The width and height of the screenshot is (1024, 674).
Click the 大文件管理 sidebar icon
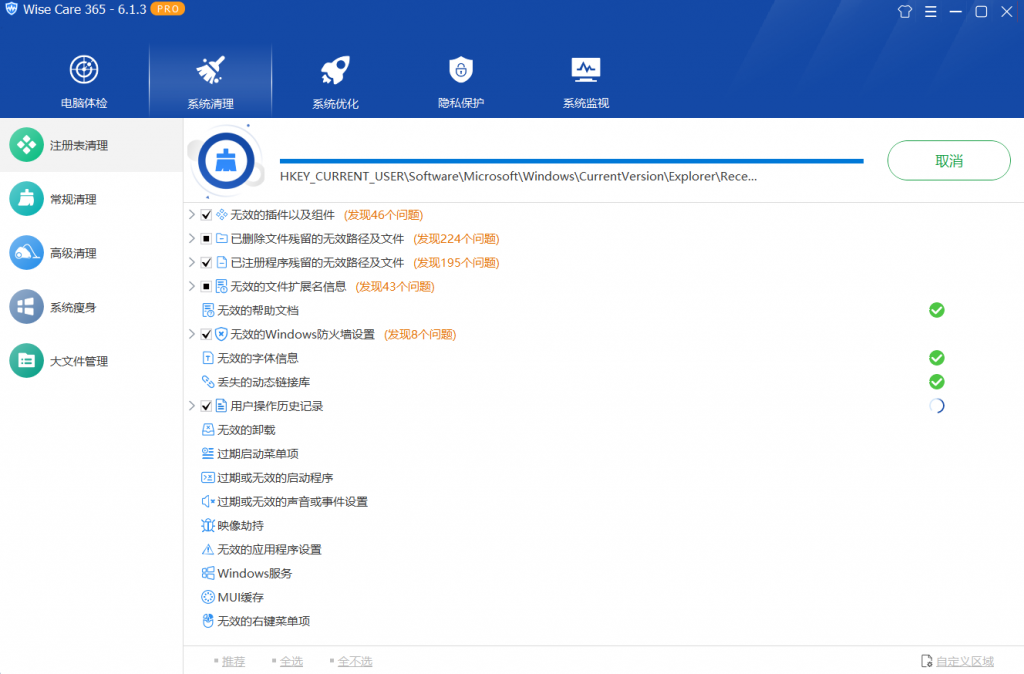(x=26, y=361)
